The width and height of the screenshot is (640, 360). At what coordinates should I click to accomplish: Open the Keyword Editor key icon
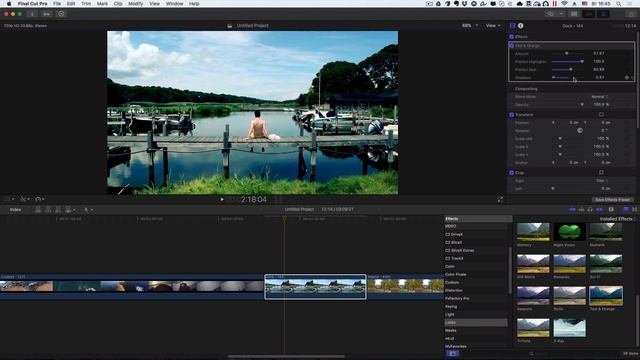click(x=47, y=14)
